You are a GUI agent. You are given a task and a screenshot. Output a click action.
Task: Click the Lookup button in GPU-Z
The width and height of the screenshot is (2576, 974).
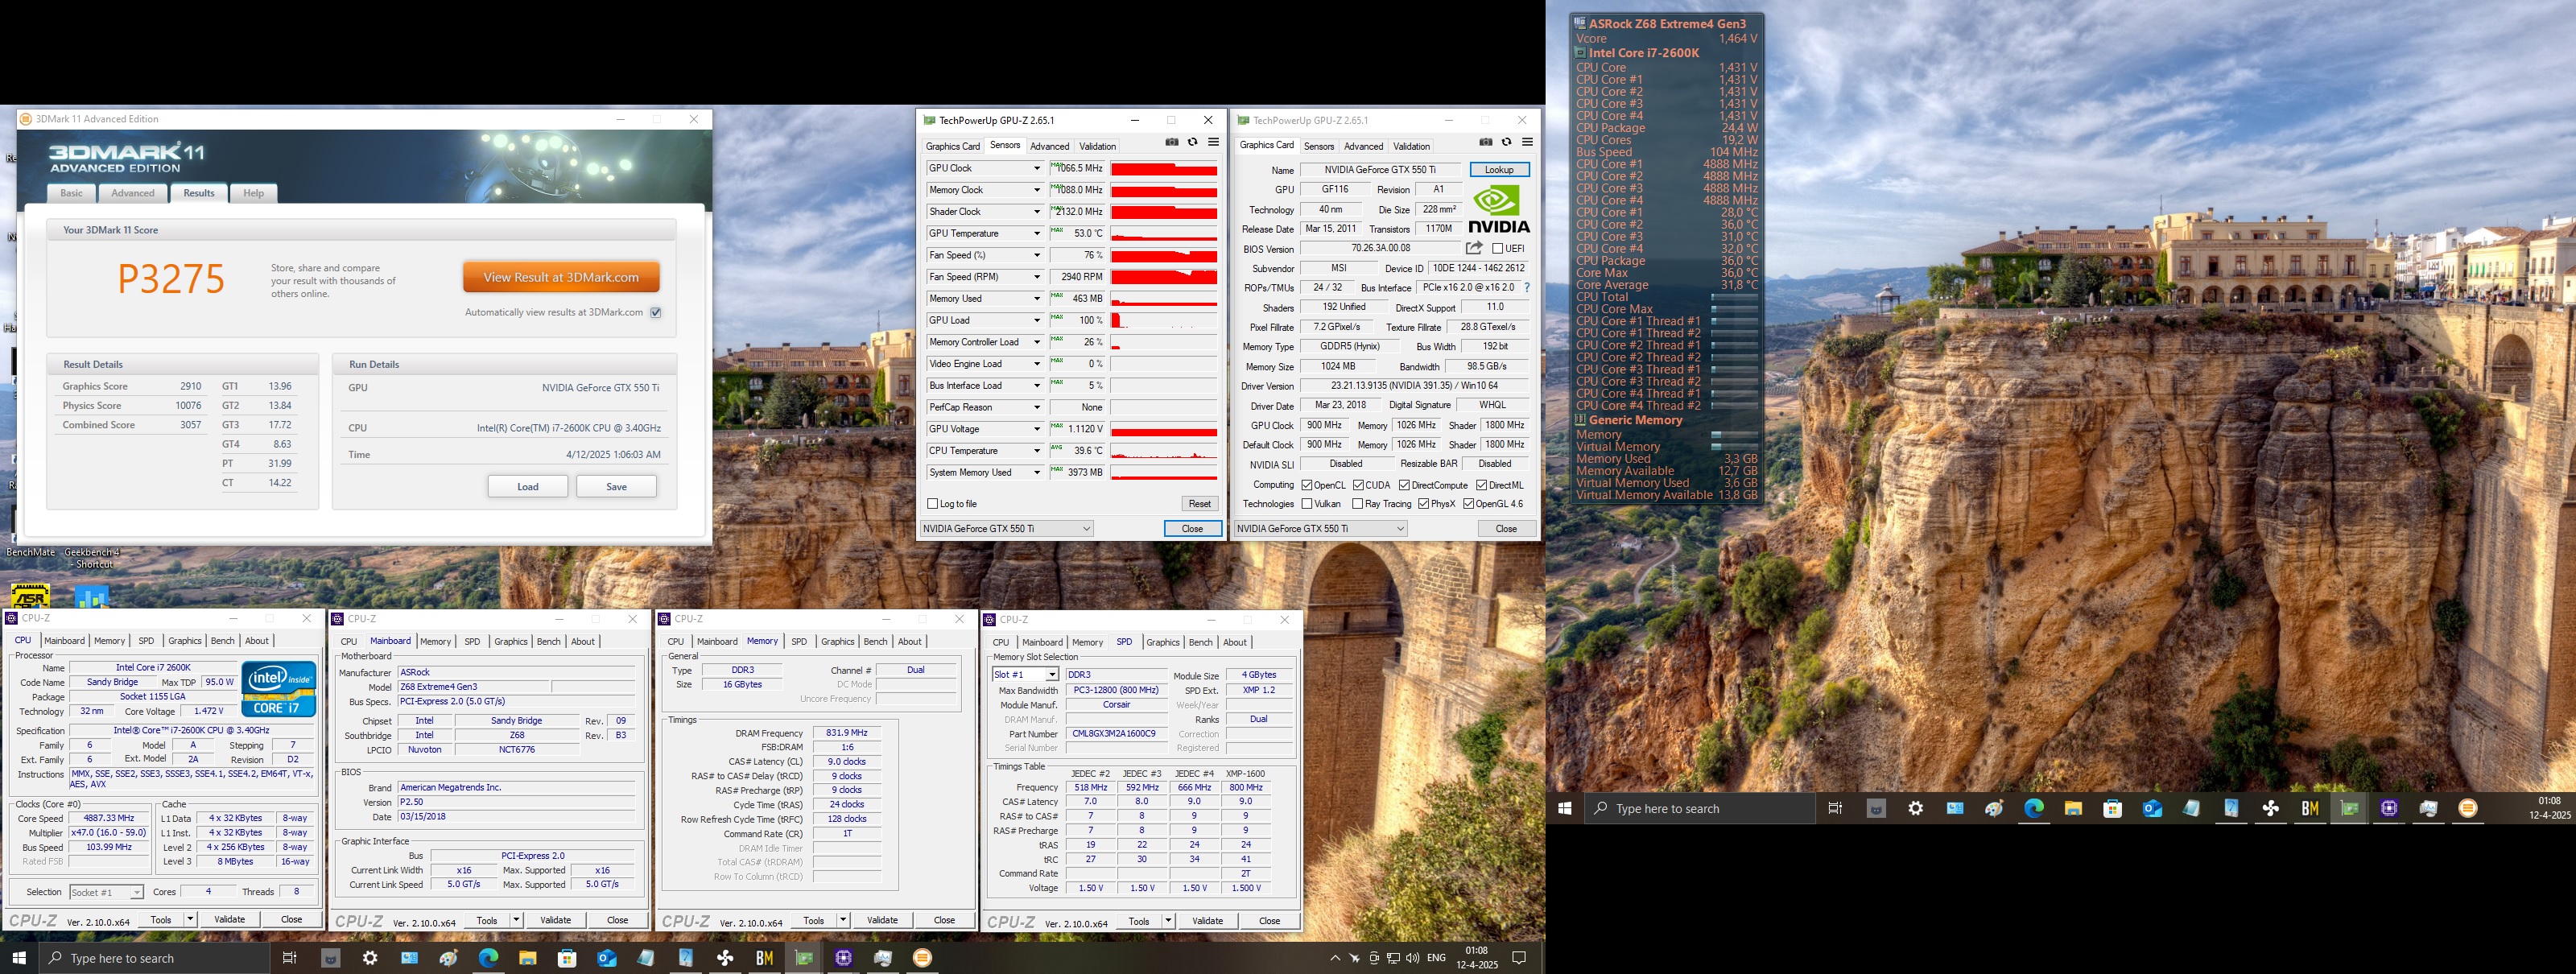click(1499, 170)
